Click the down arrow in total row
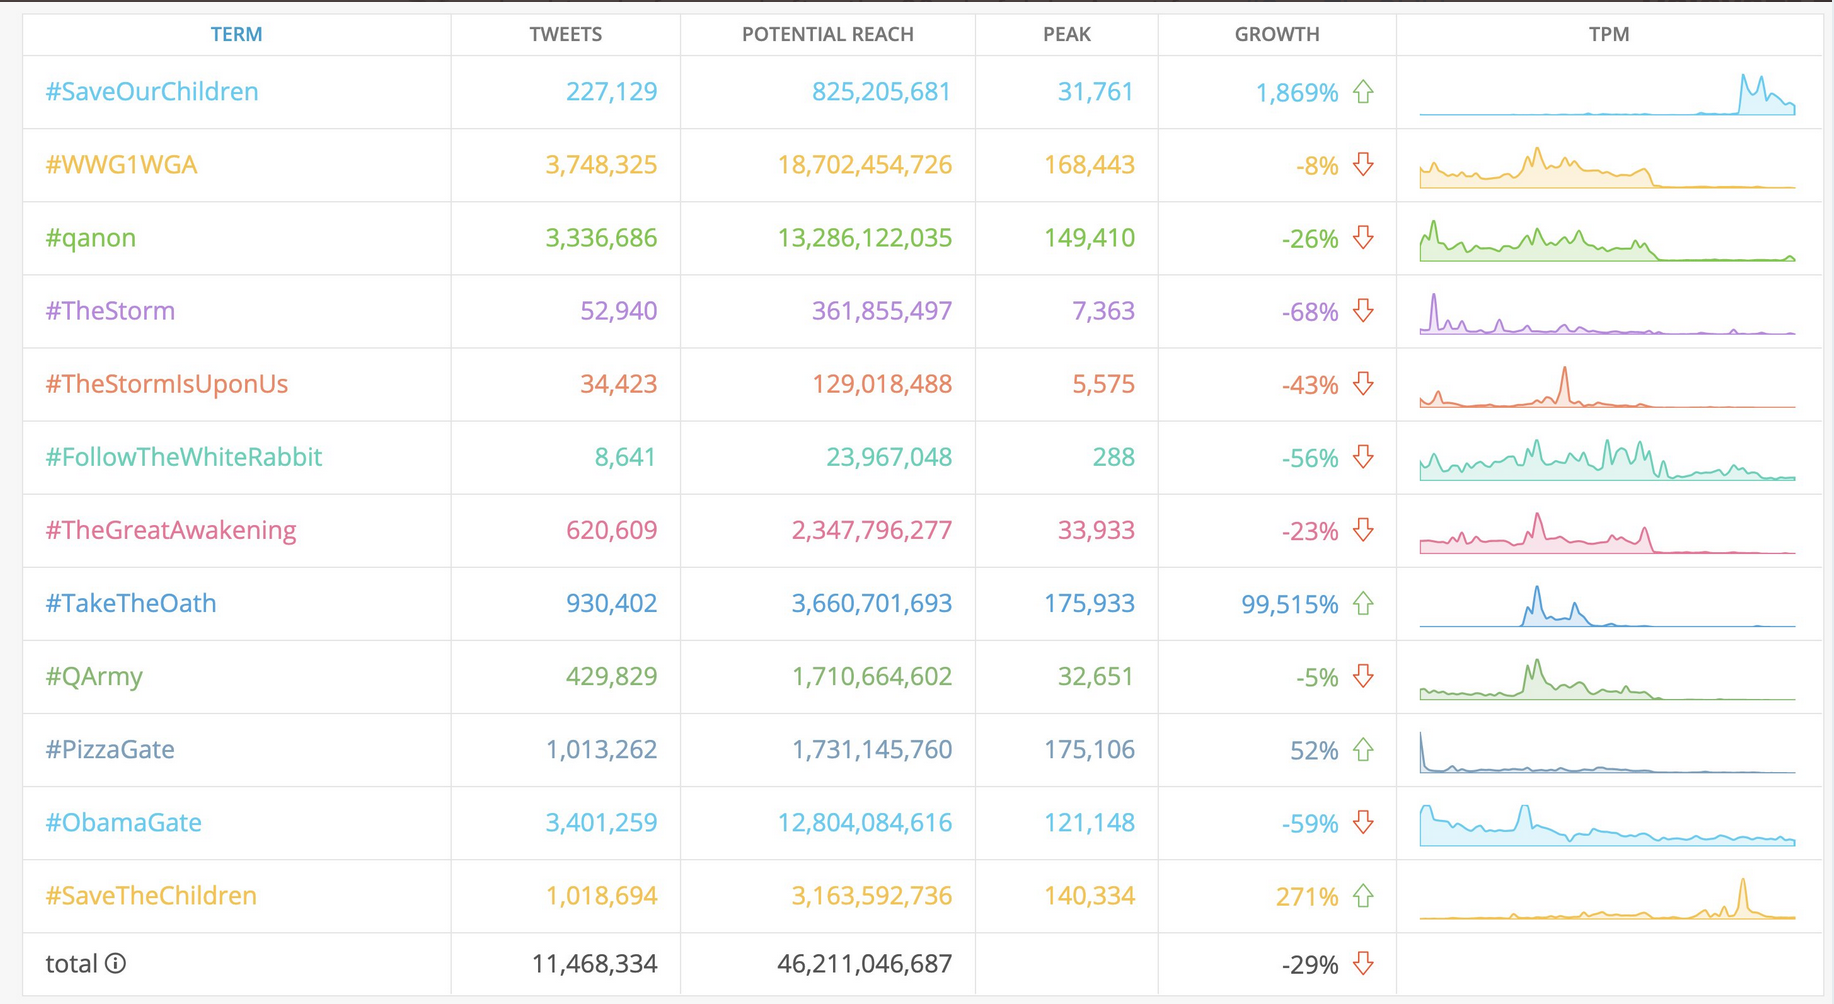Screen dimensions: 1834x1004 tap(1363, 963)
